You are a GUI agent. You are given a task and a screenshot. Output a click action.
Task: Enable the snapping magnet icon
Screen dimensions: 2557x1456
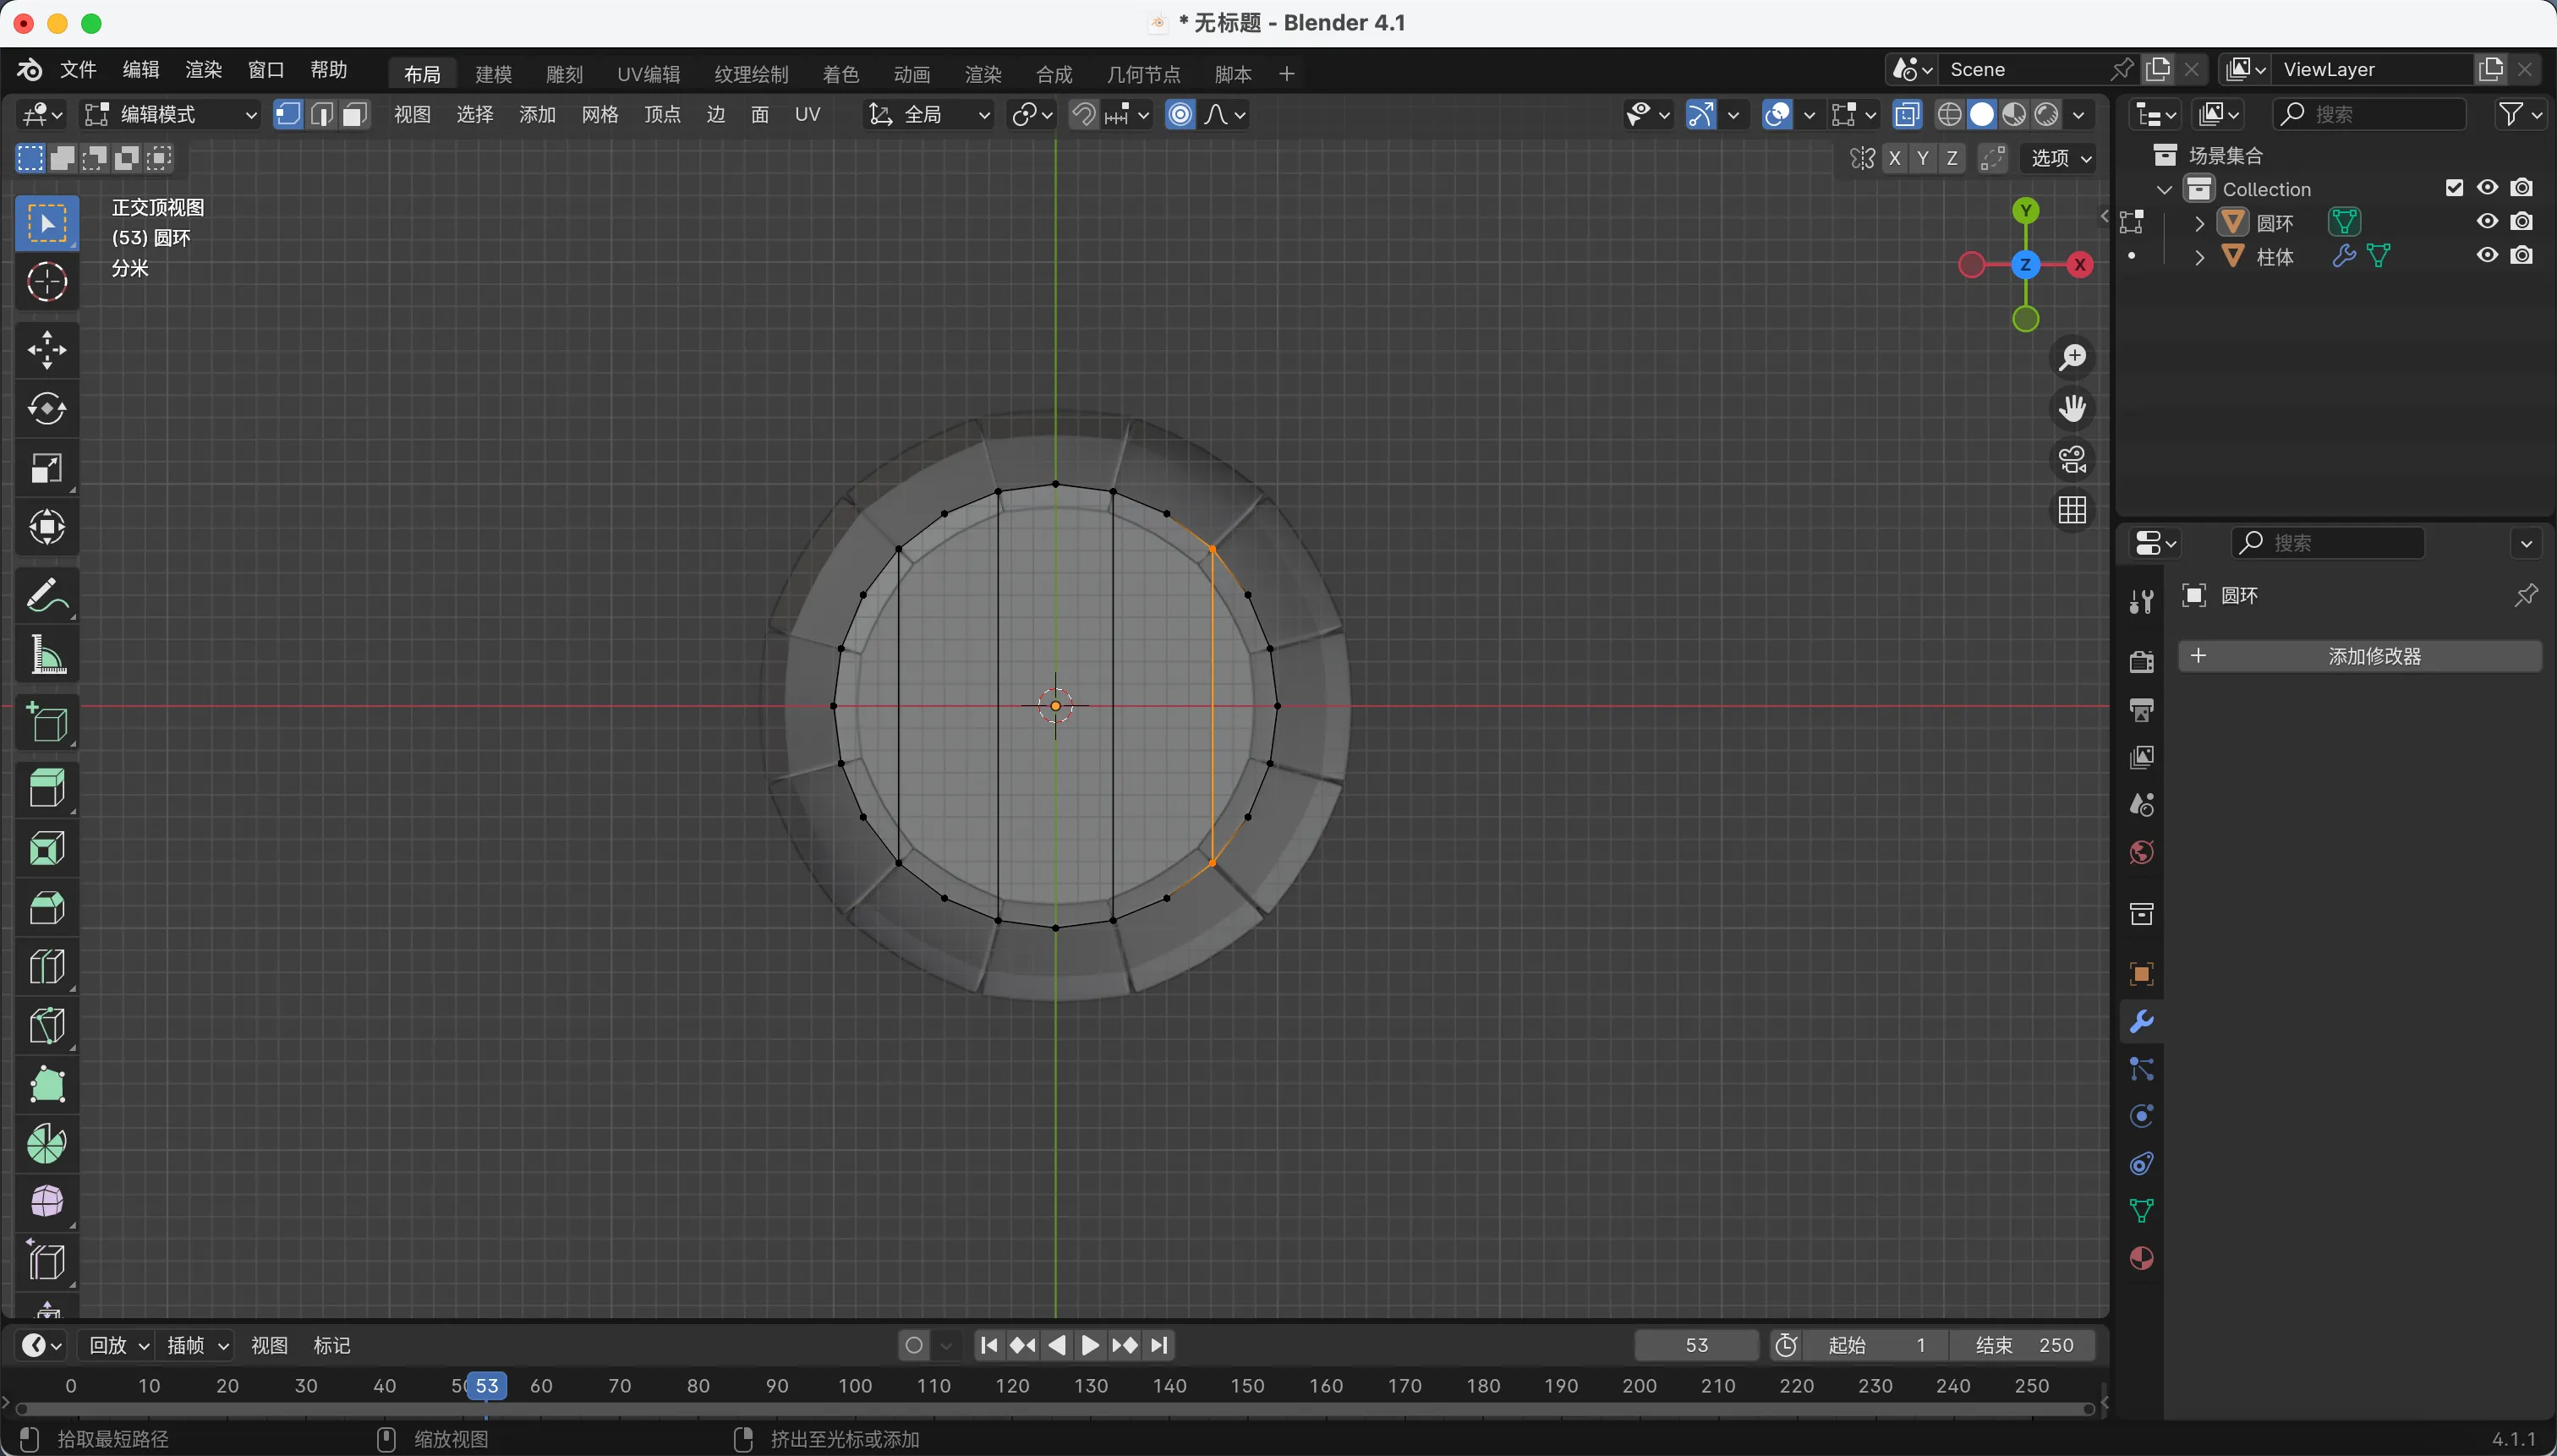pos(1083,115)
